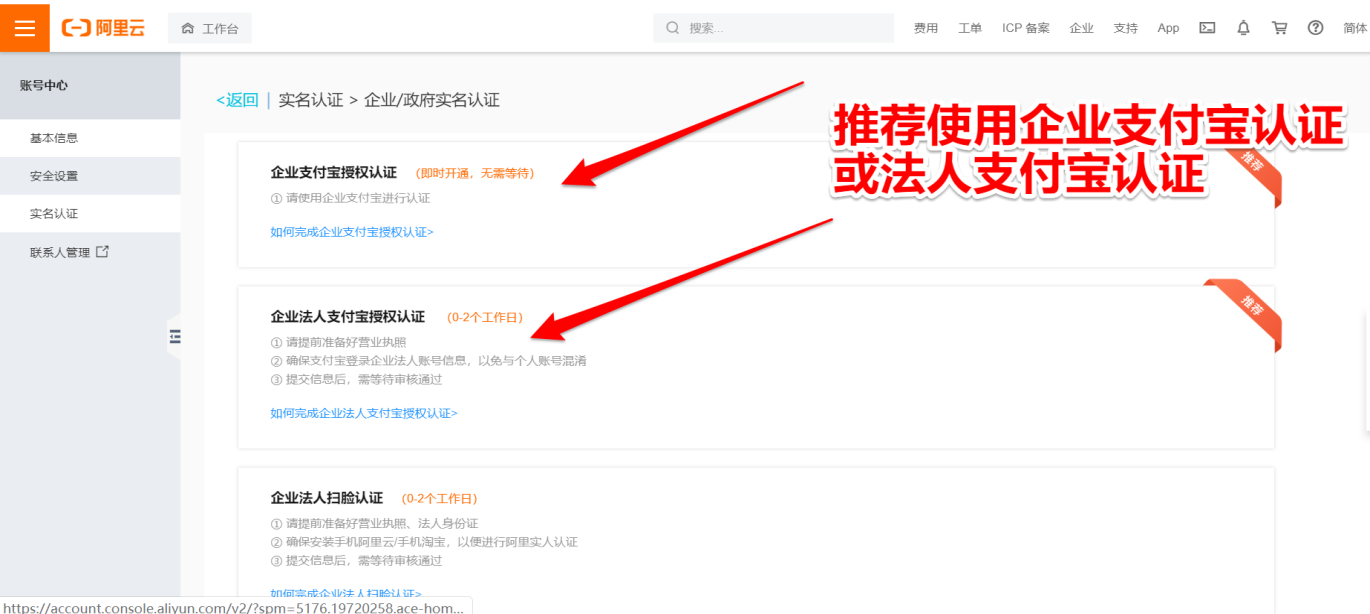Collapse the sidebar with the handle icon
This screenshot has height=614, width=1370.
coord(175,337)
